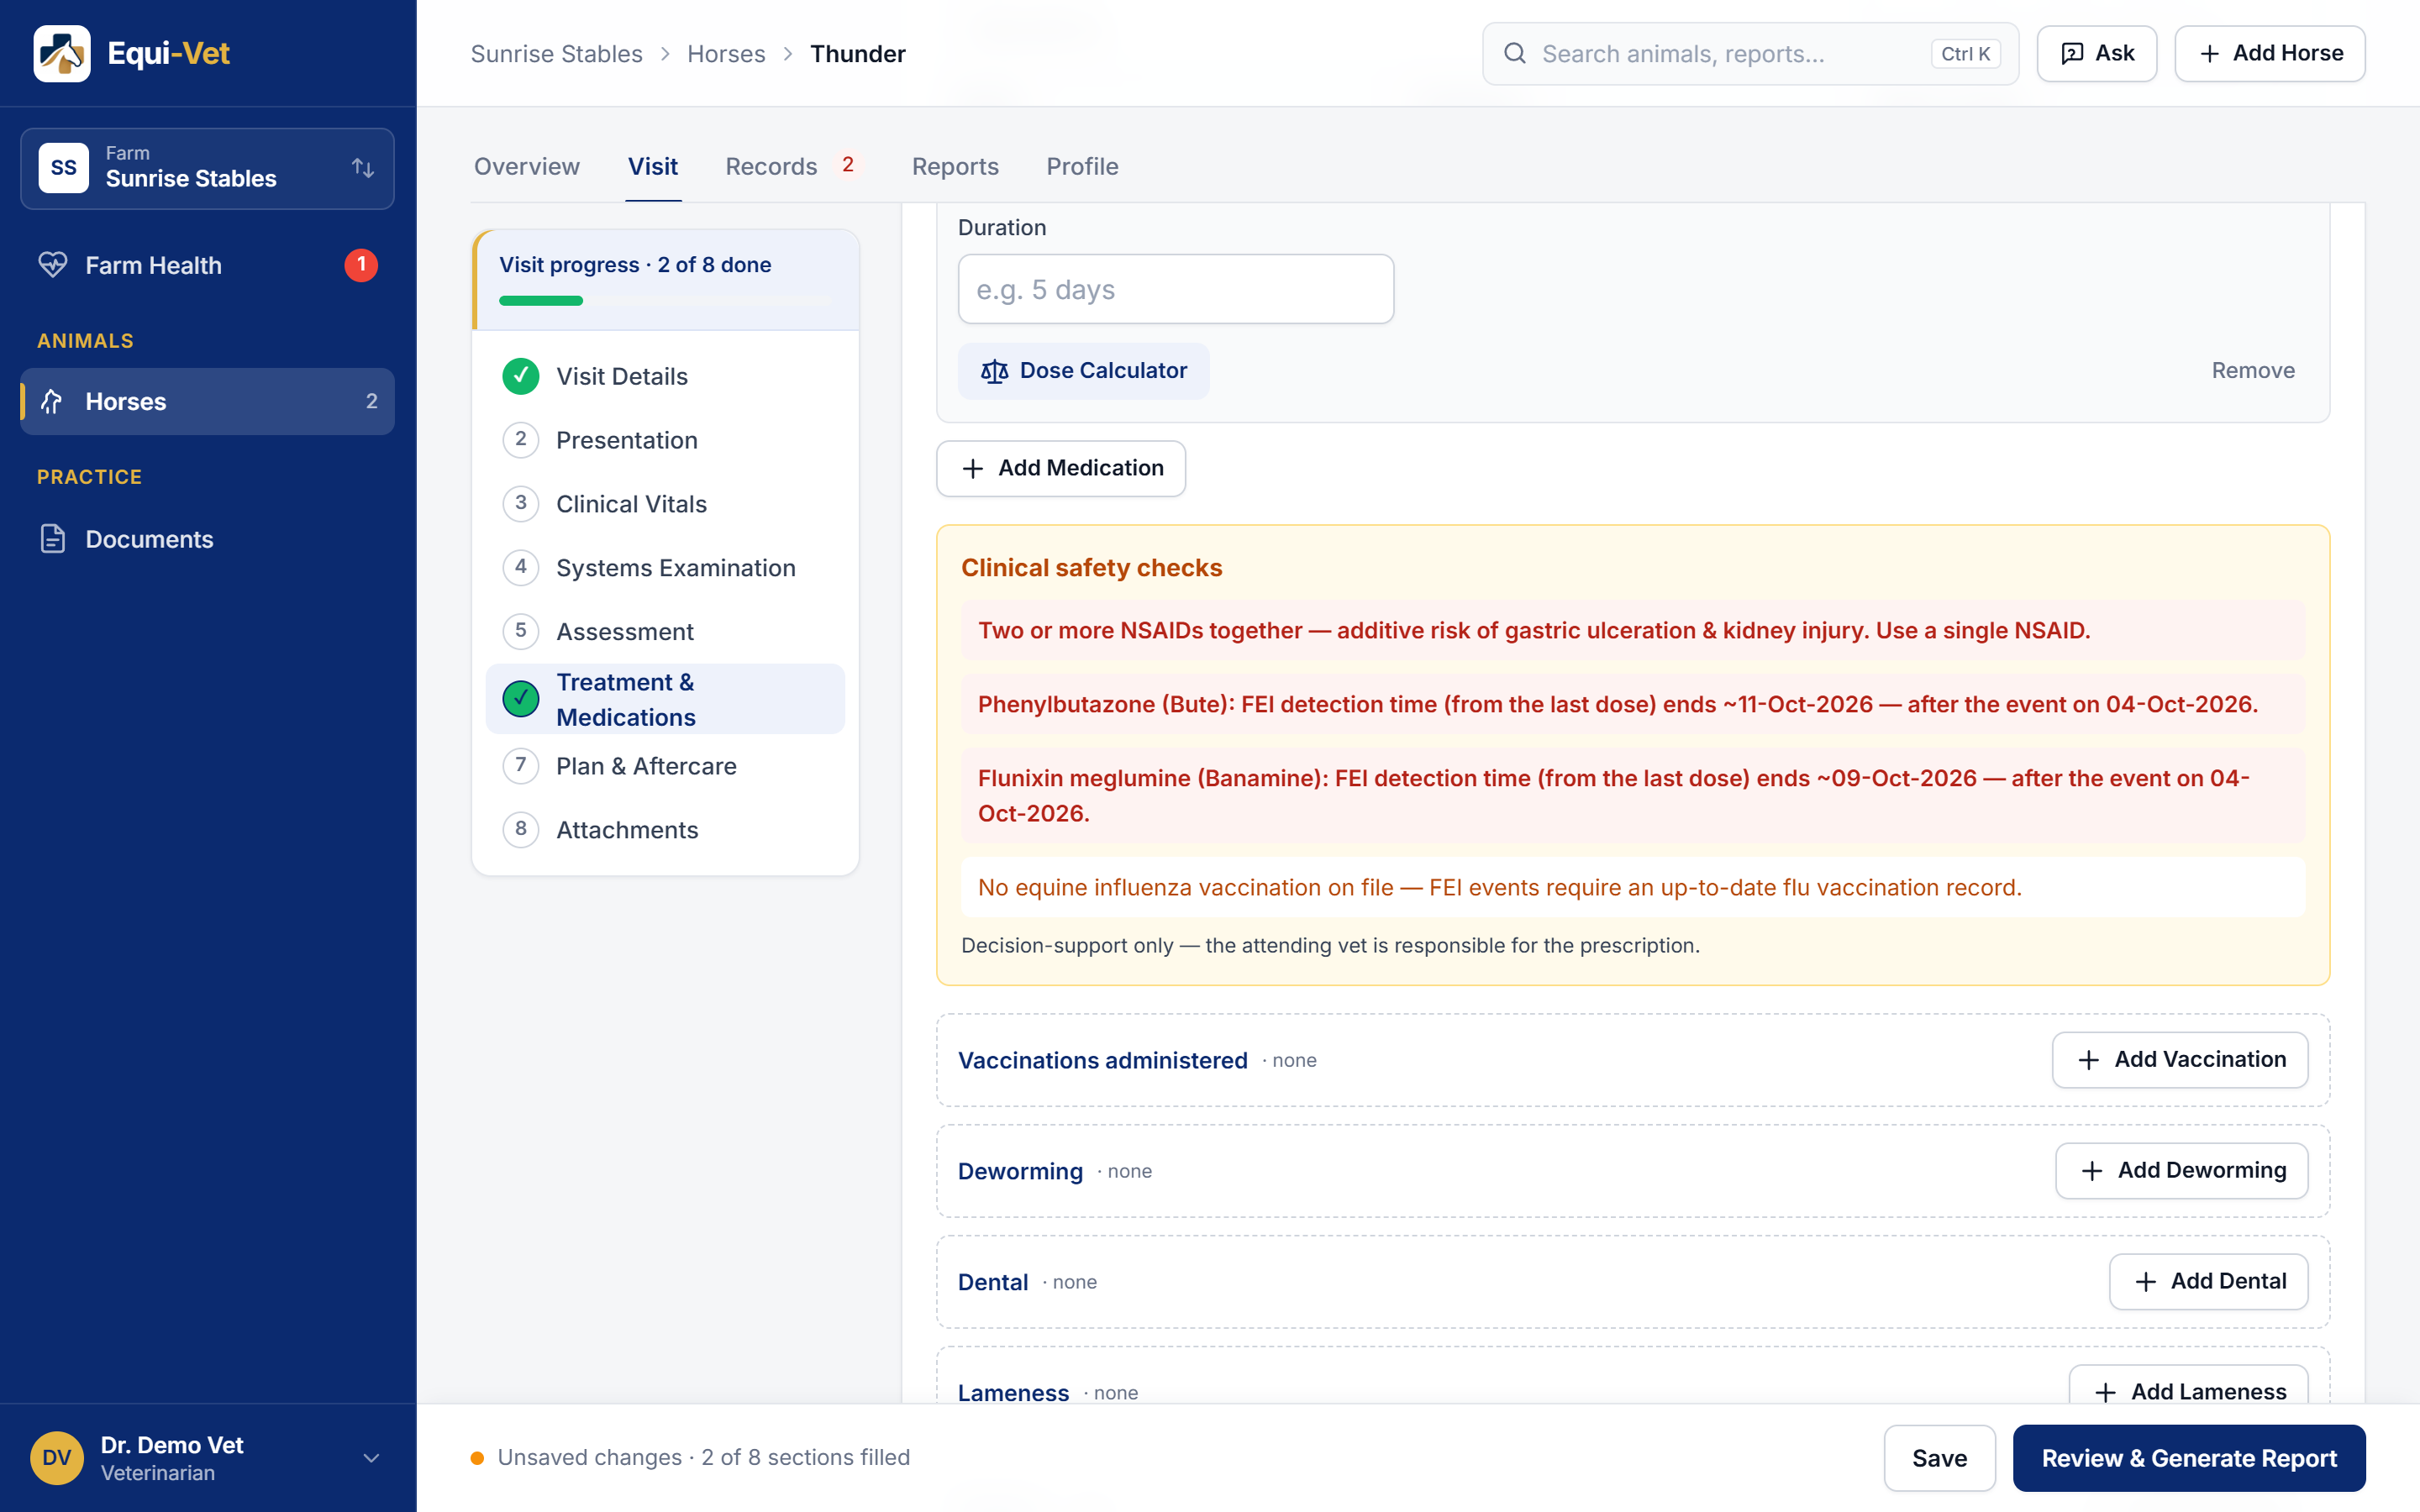
Task: Click the NSAIDs together warning text
Action: tap(1533, 631)
